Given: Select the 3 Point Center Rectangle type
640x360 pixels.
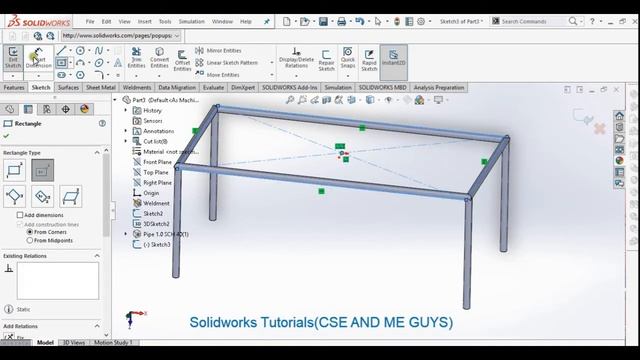Looking at the screenshot, I should 42,196.
